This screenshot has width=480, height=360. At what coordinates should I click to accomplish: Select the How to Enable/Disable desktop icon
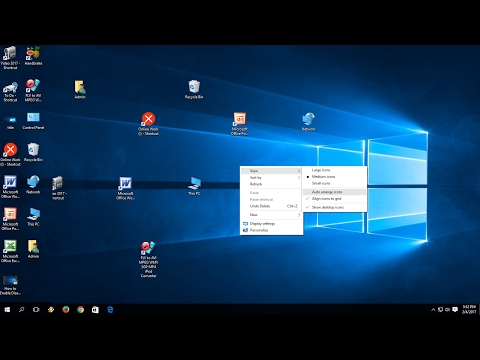point(10,285)
